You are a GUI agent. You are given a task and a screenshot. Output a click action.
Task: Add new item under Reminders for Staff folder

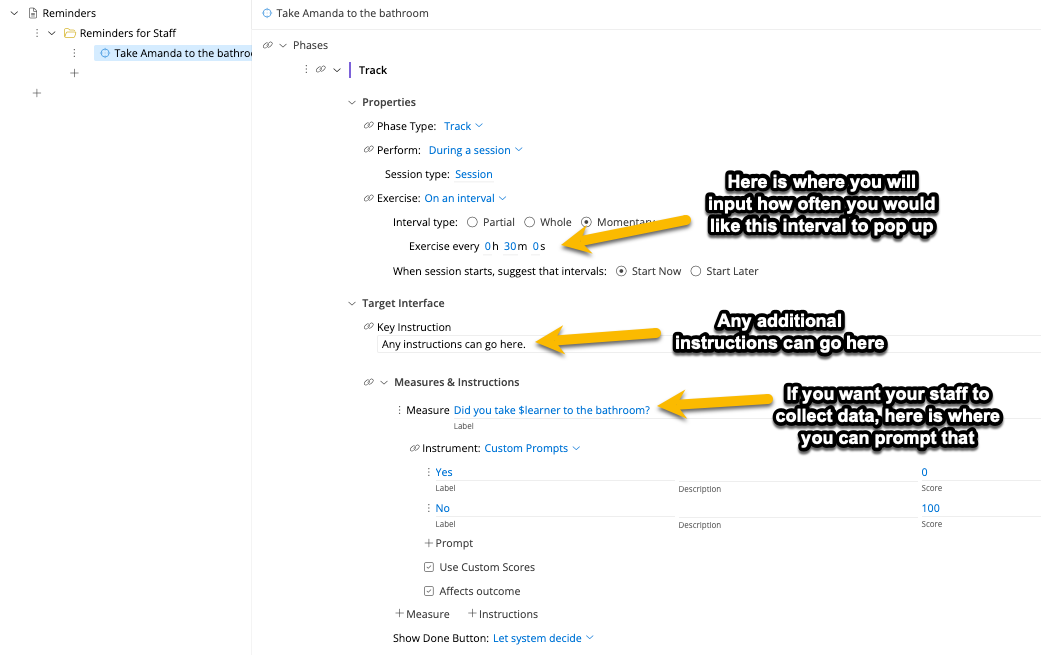[x=74, y=73]
